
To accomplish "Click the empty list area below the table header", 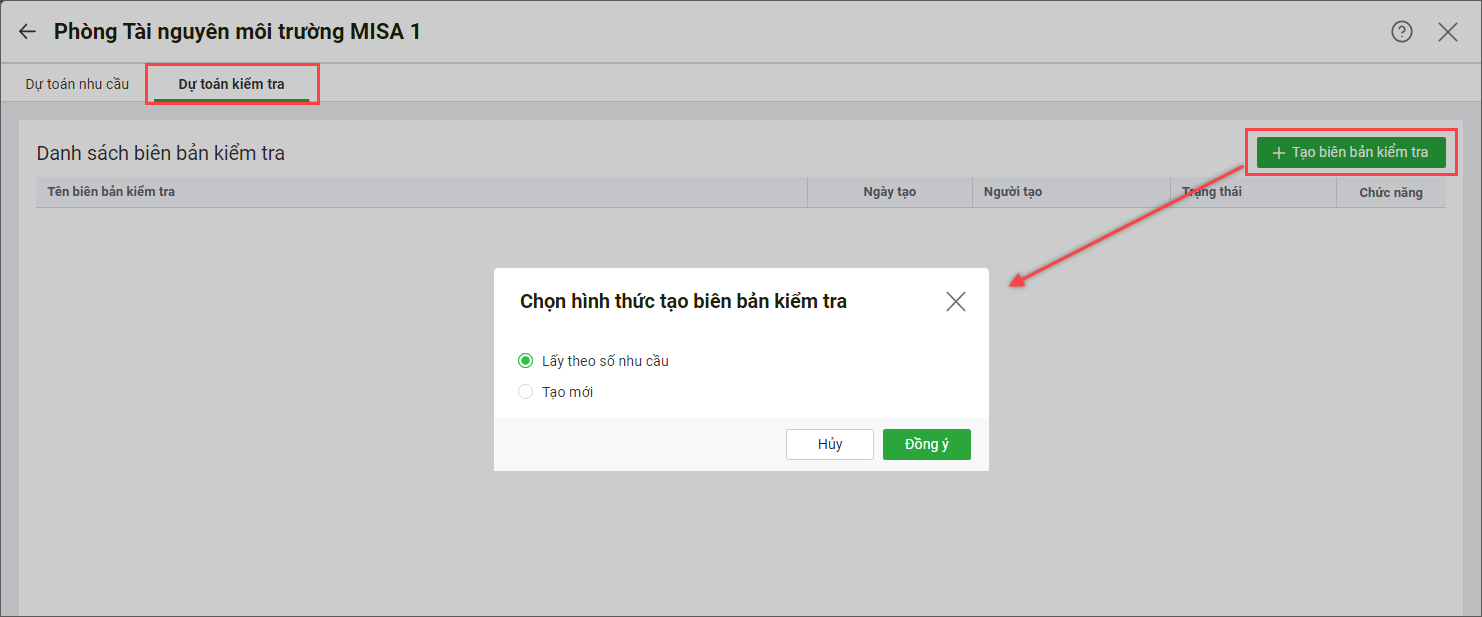I will [x=250, y=400].
